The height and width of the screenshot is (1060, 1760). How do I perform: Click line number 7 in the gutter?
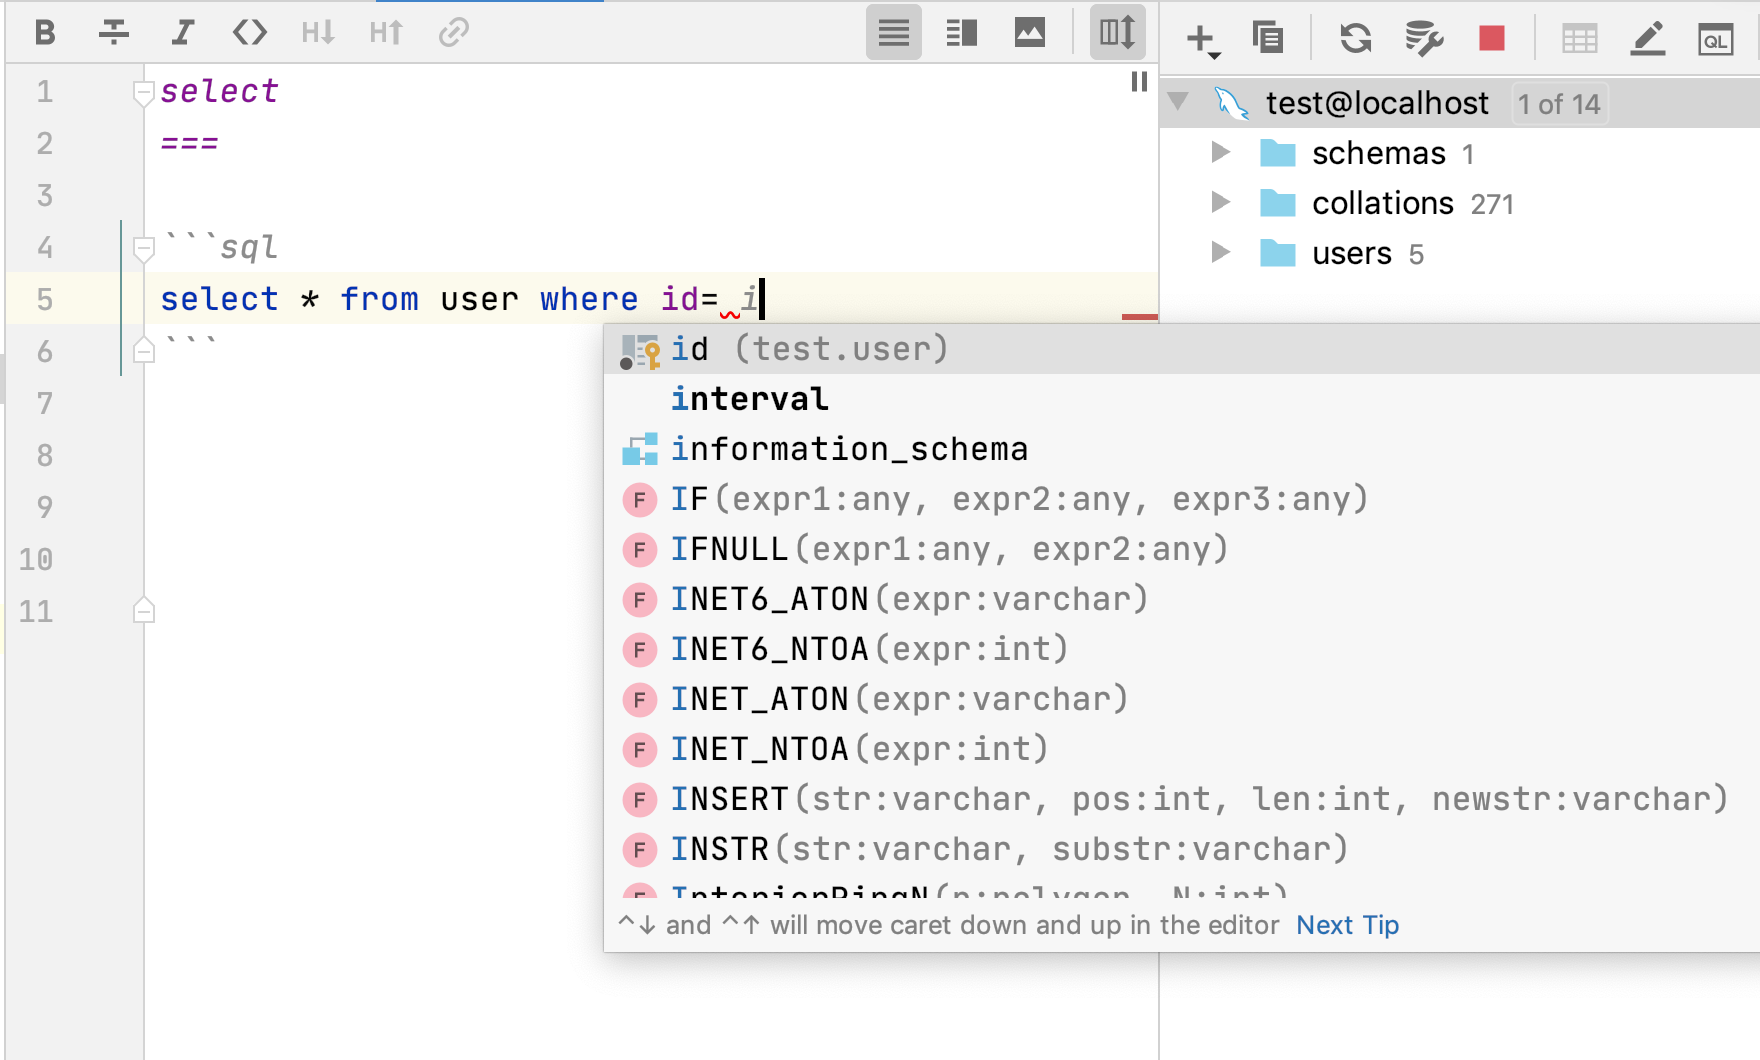pyautogui.click(x=45, y=404)
